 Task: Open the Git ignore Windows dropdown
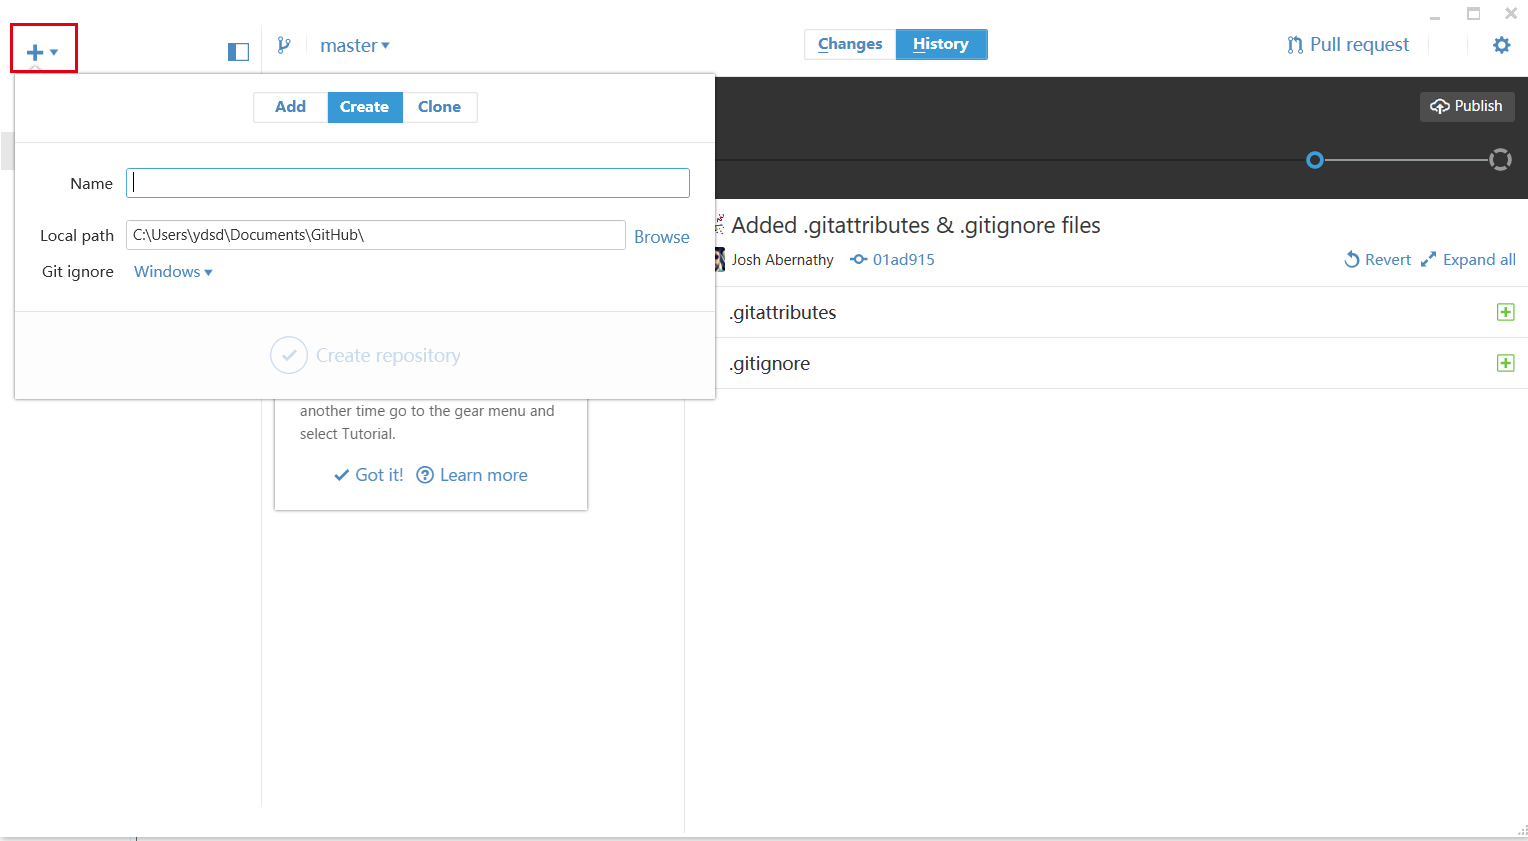(x=172, y=271)
